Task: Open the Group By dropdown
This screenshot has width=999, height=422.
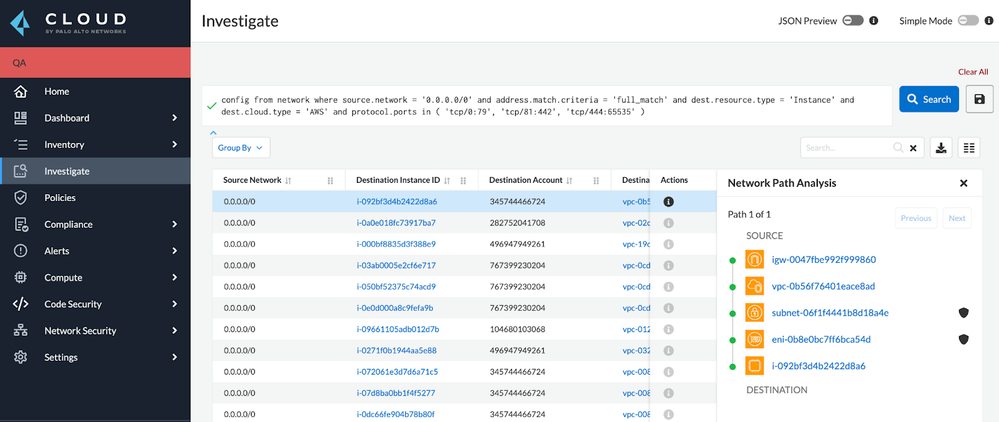Action: click(240, 148)
